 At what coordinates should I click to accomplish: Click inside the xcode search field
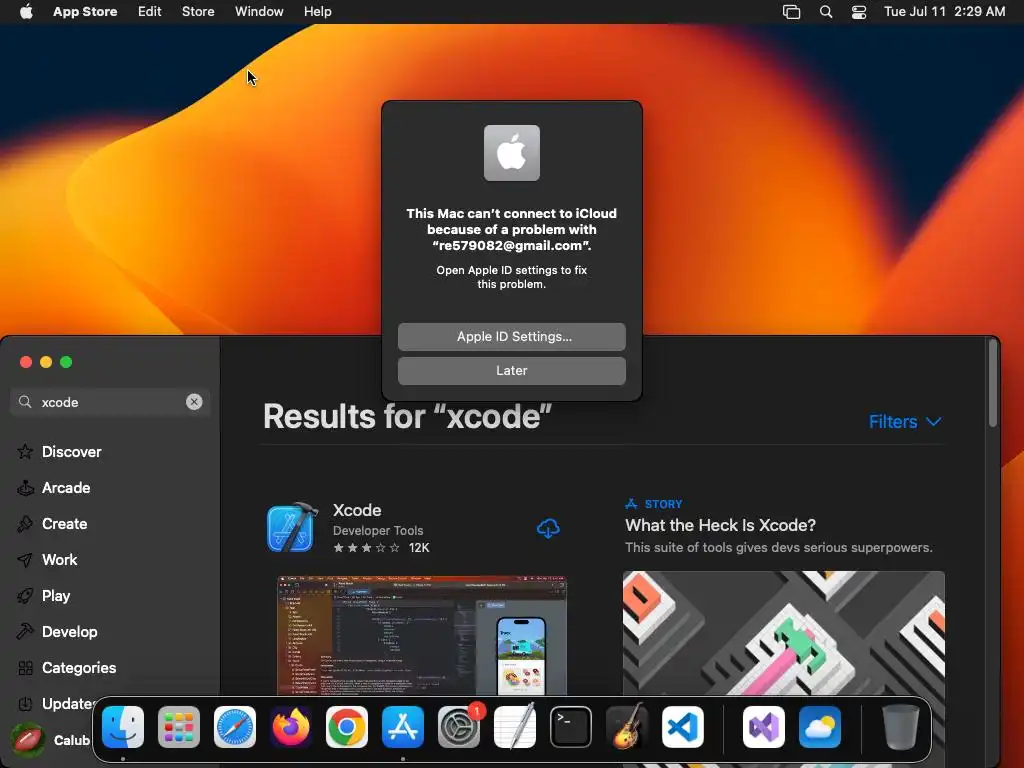(x=110, y=402)
